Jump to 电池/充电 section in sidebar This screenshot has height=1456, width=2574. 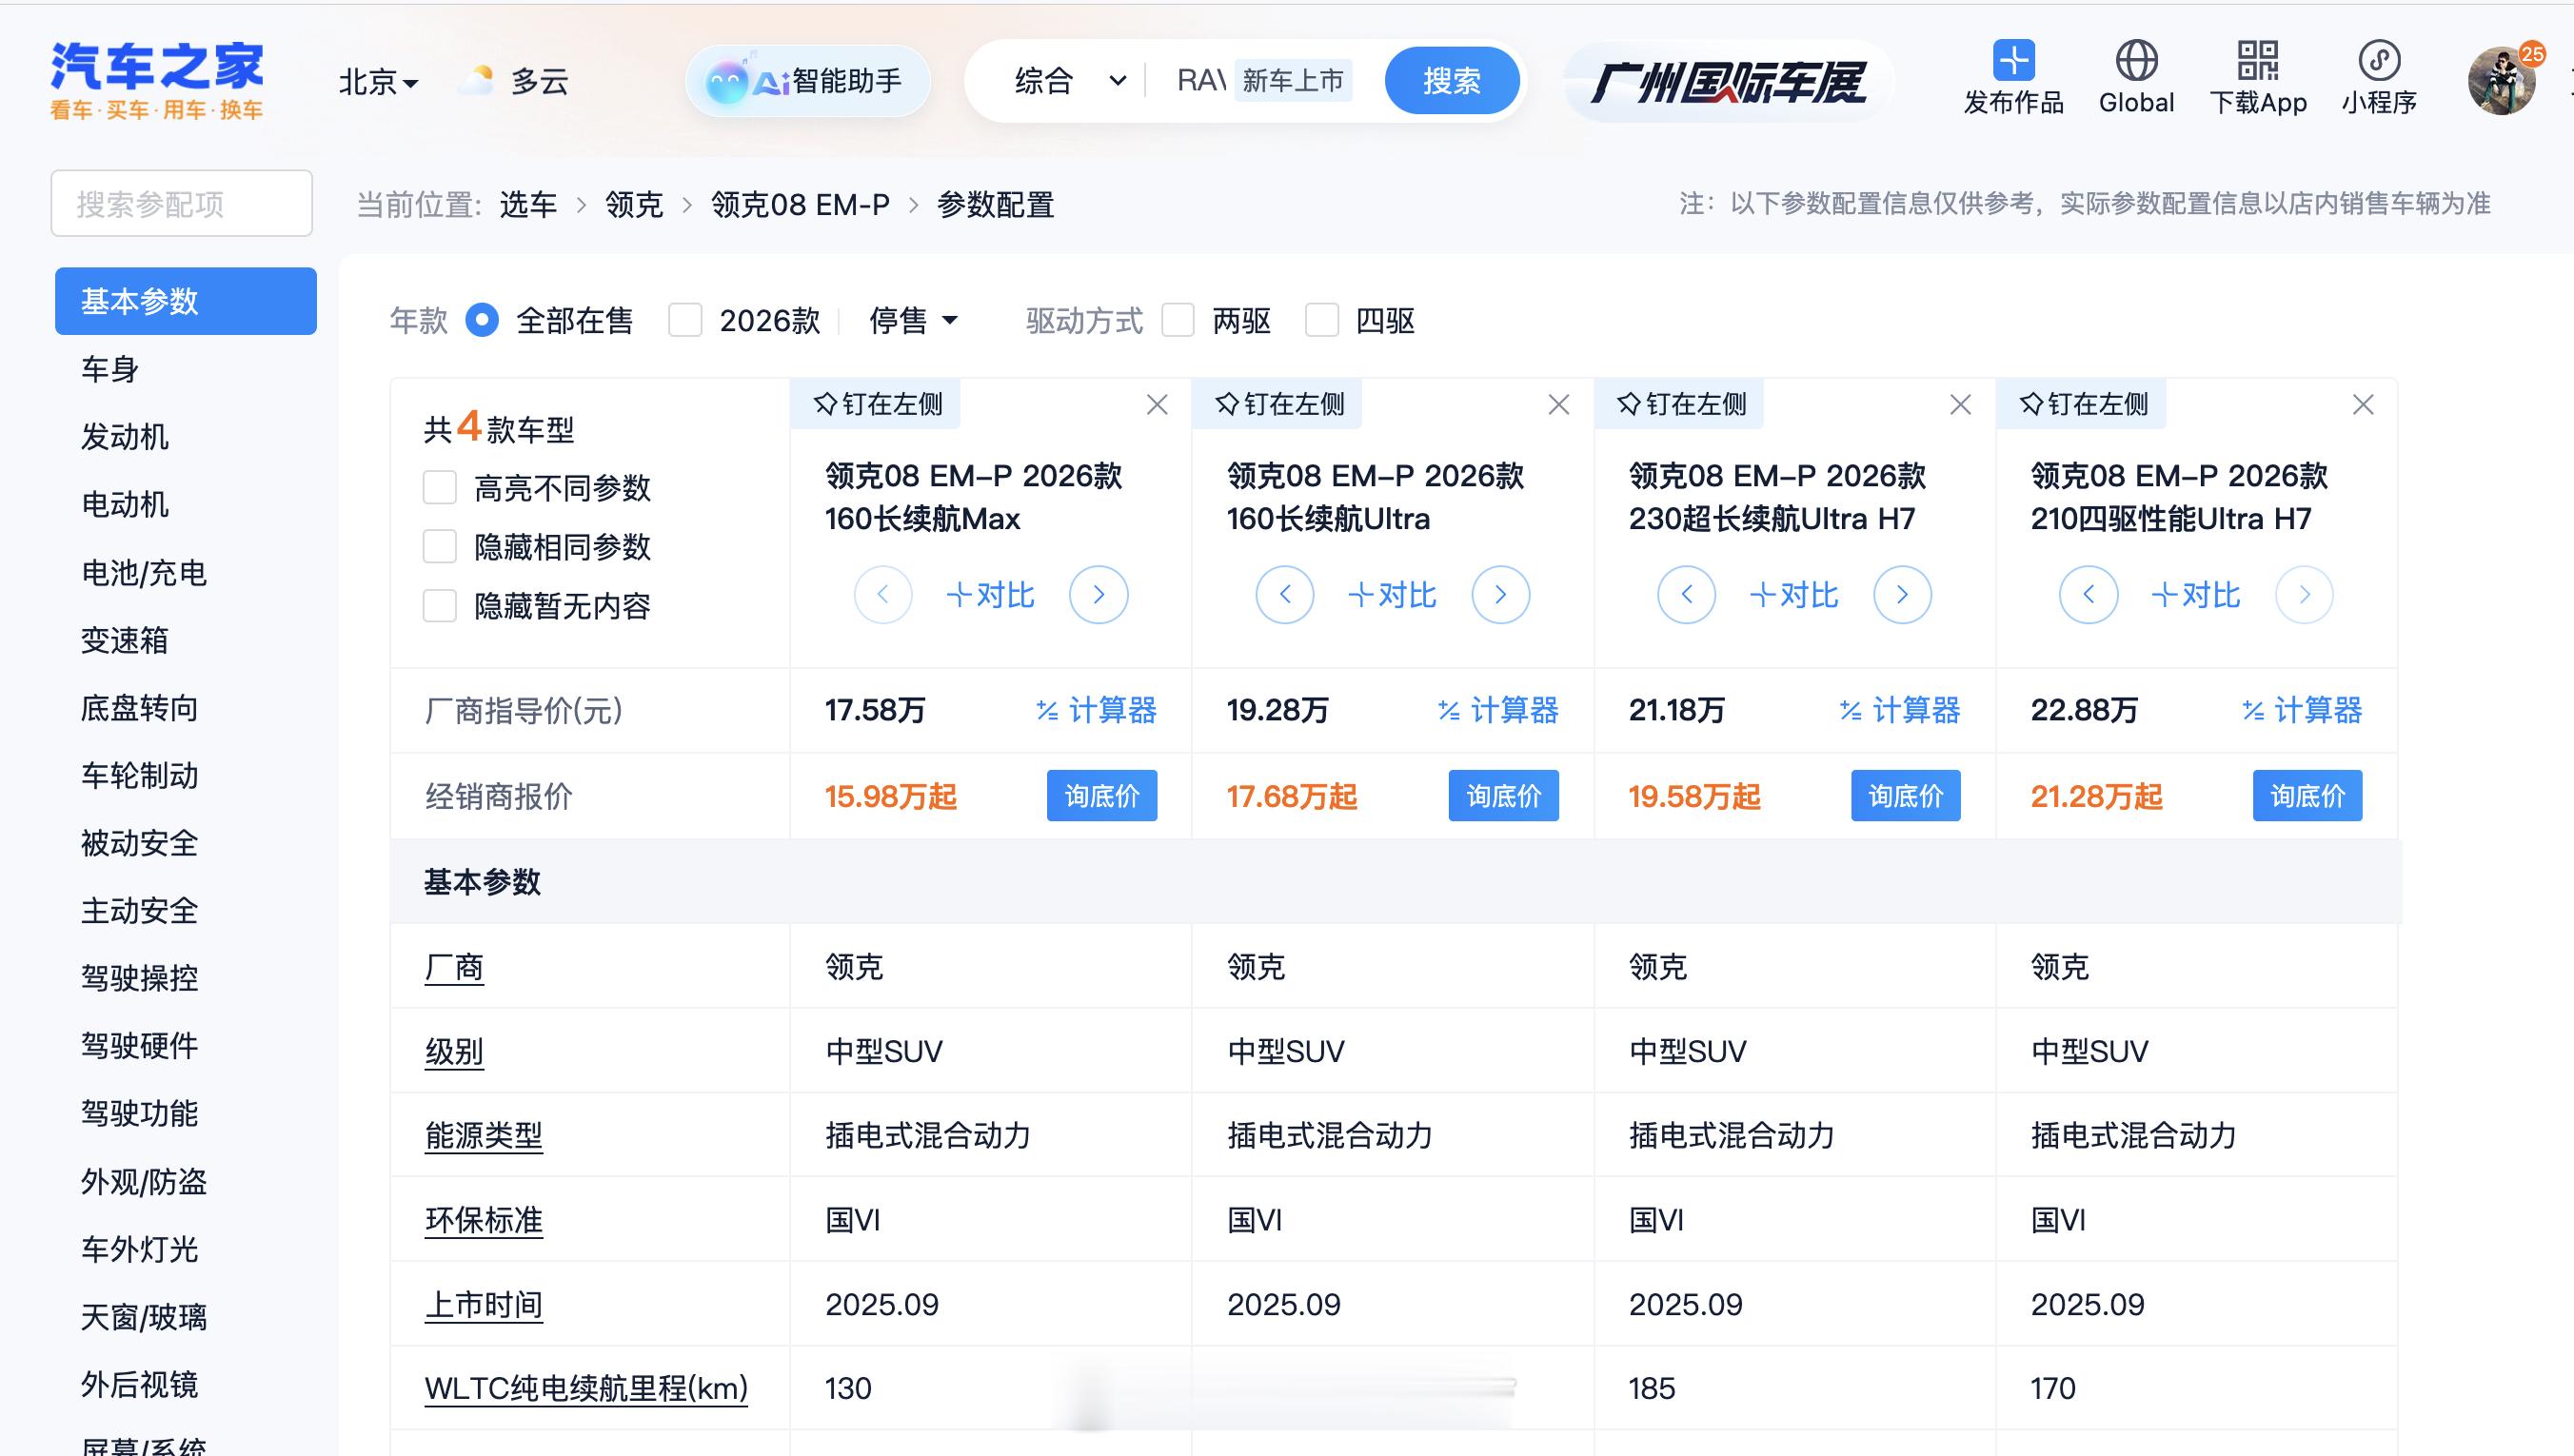pyautogui.click(x=144, y=573)
